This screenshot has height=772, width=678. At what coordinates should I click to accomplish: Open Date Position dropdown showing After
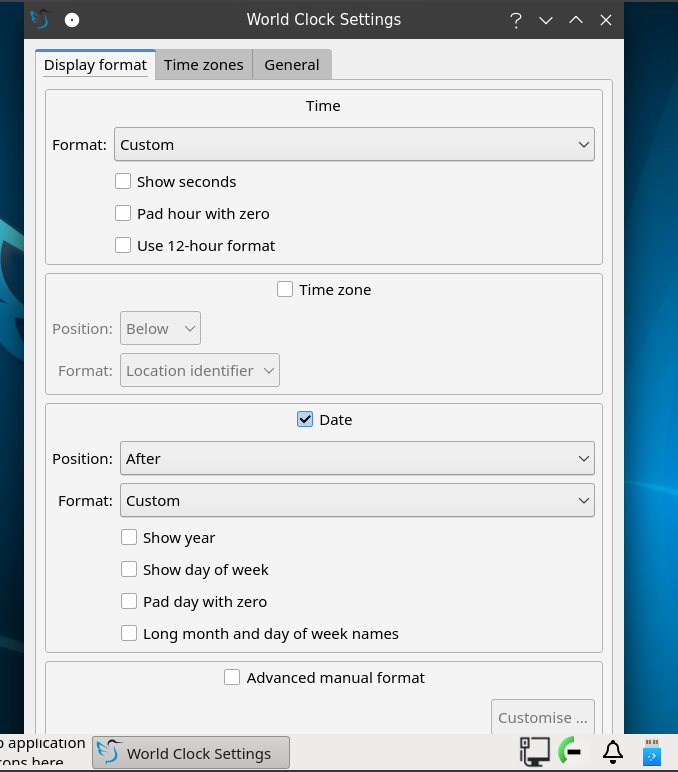point(357,458)
